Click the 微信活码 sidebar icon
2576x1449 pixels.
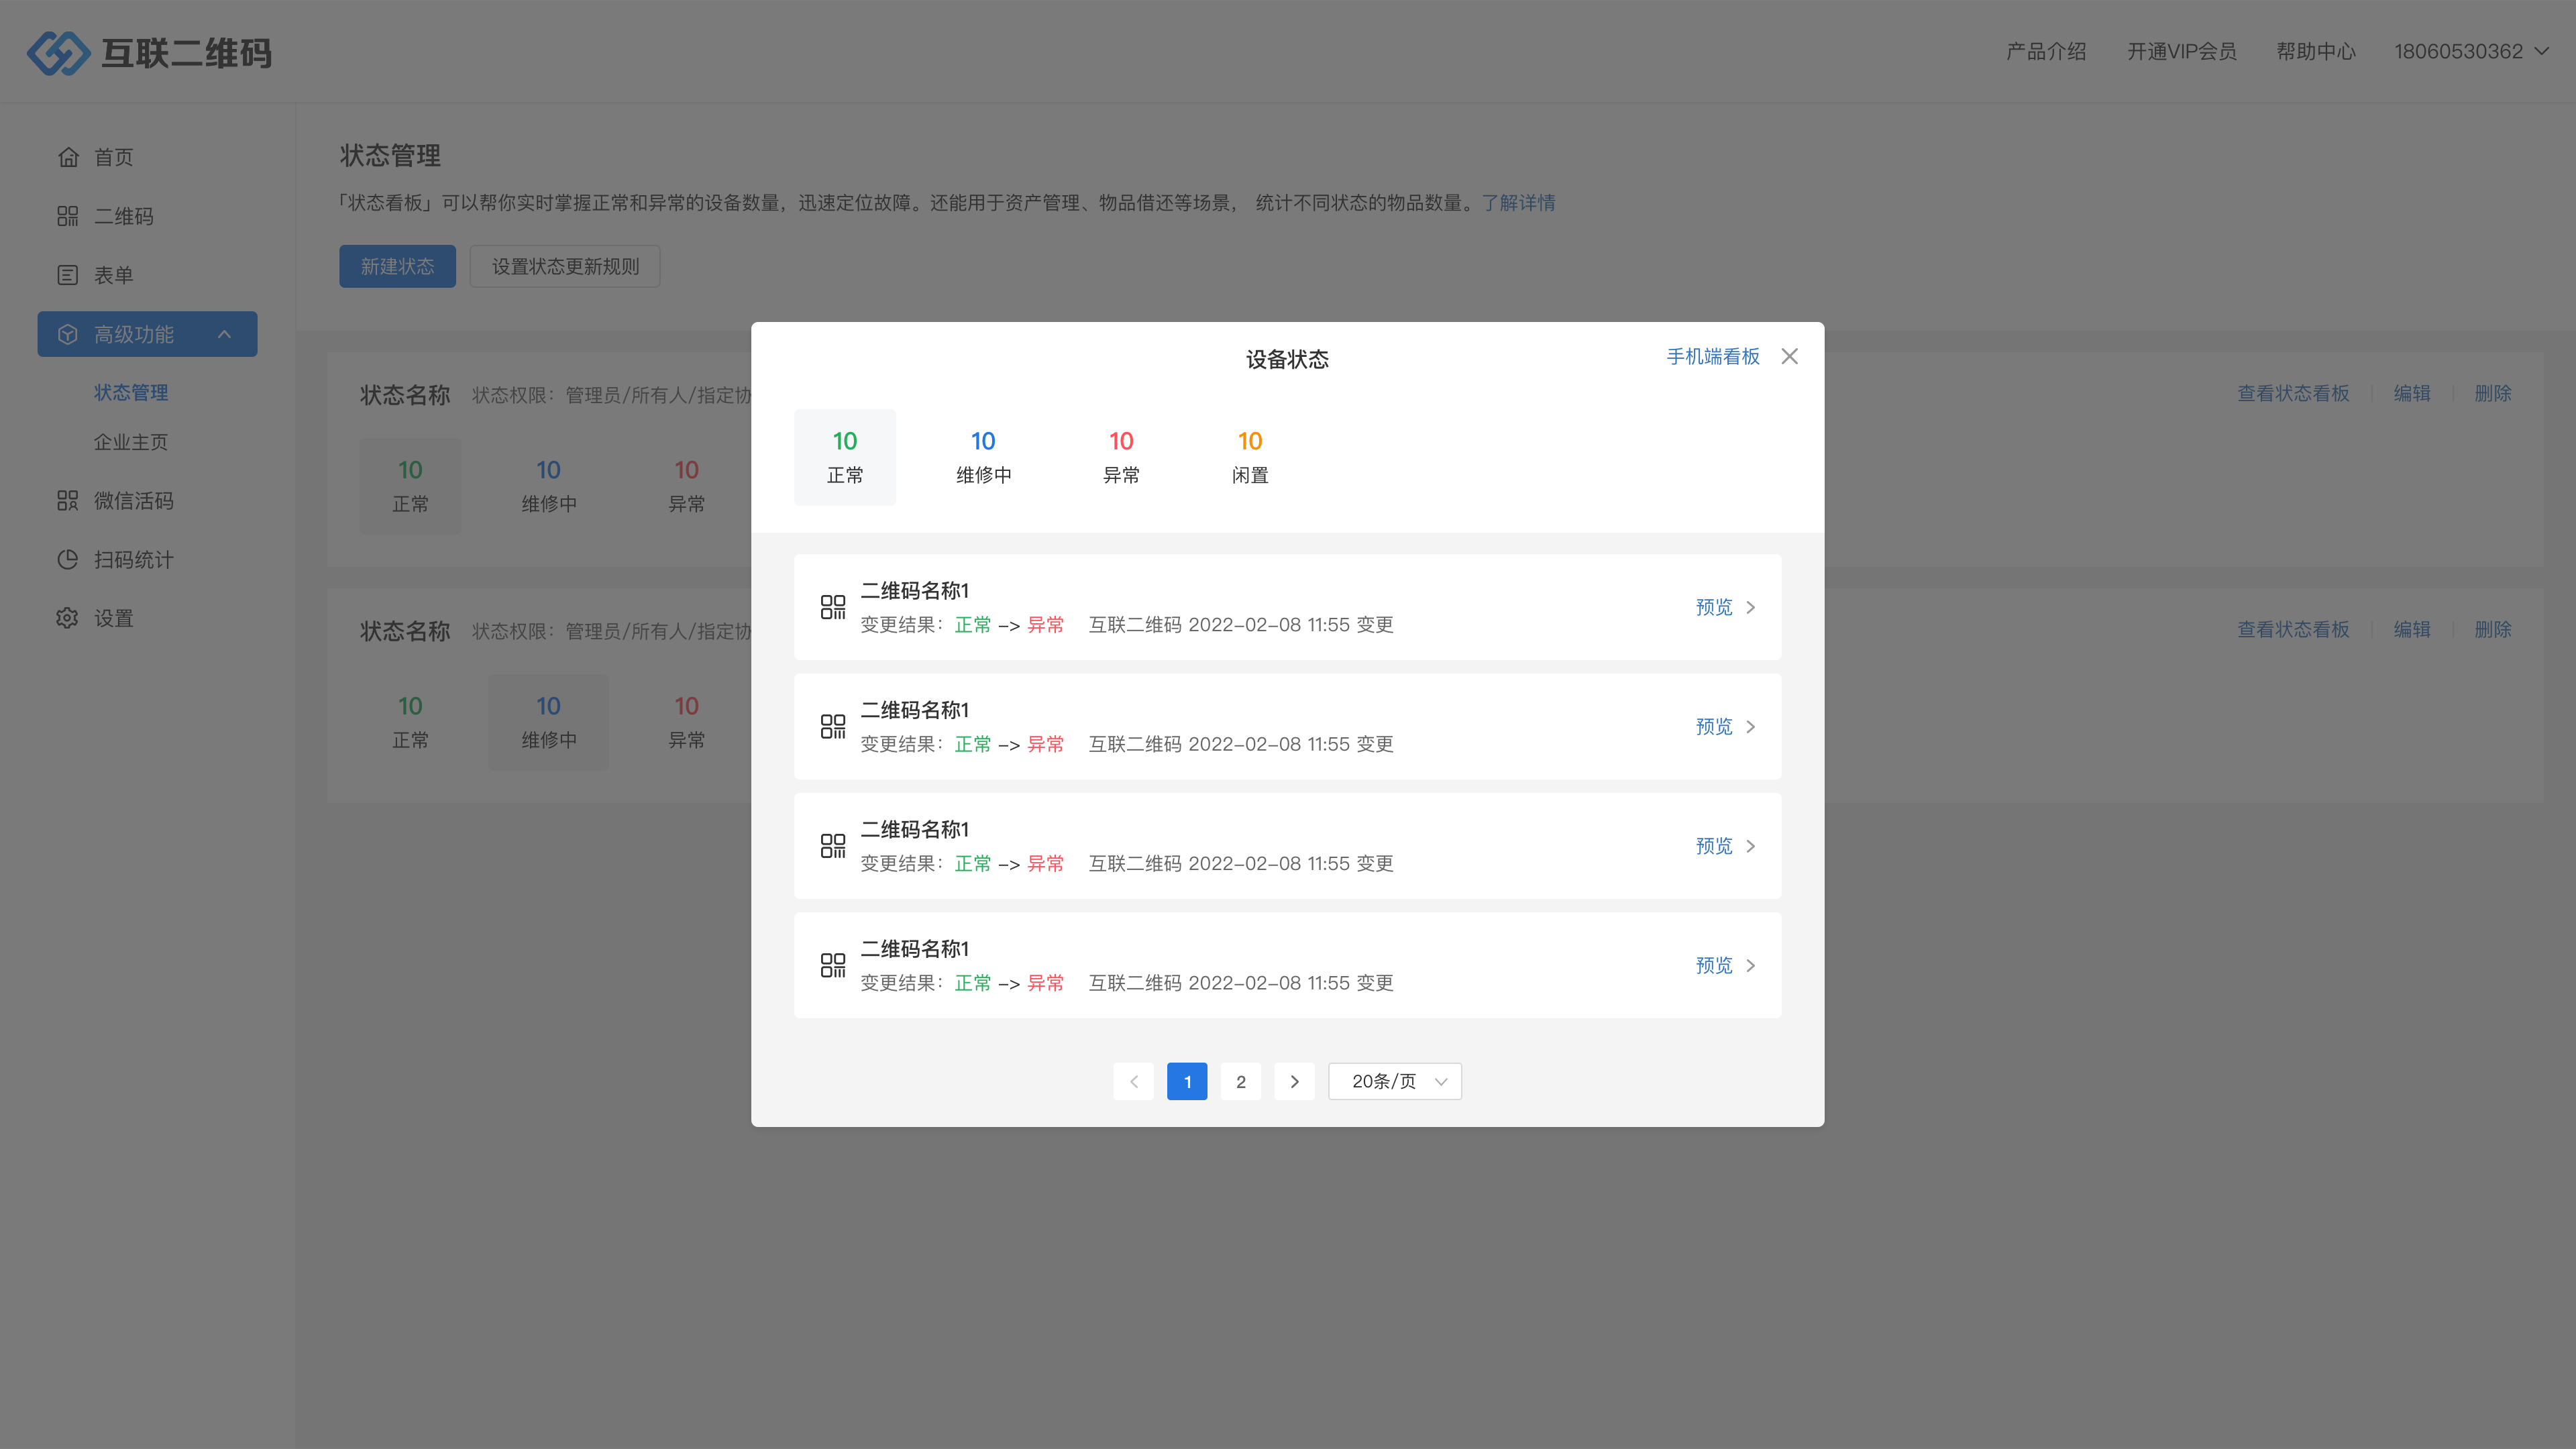[x=68, y=500]
